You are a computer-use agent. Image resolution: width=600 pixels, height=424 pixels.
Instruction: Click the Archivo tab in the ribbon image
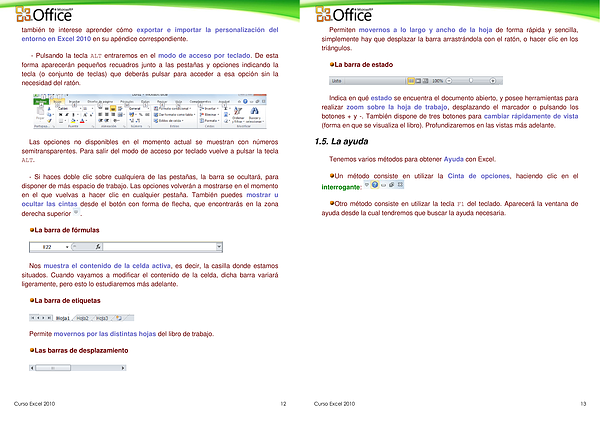click(41, 101)
